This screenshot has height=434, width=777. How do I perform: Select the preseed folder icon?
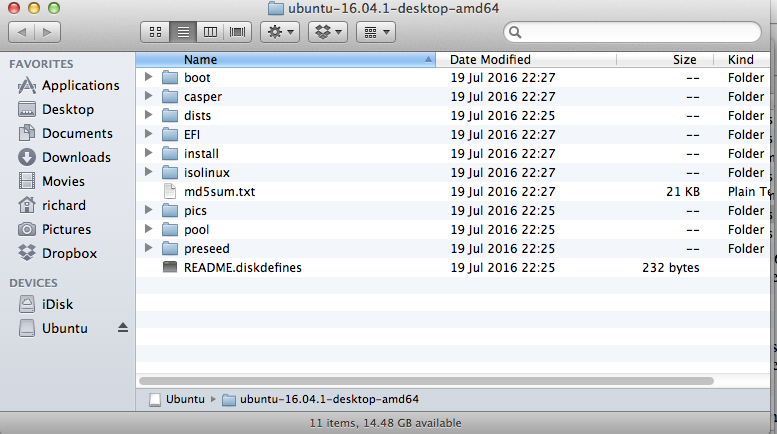(170, 248)
